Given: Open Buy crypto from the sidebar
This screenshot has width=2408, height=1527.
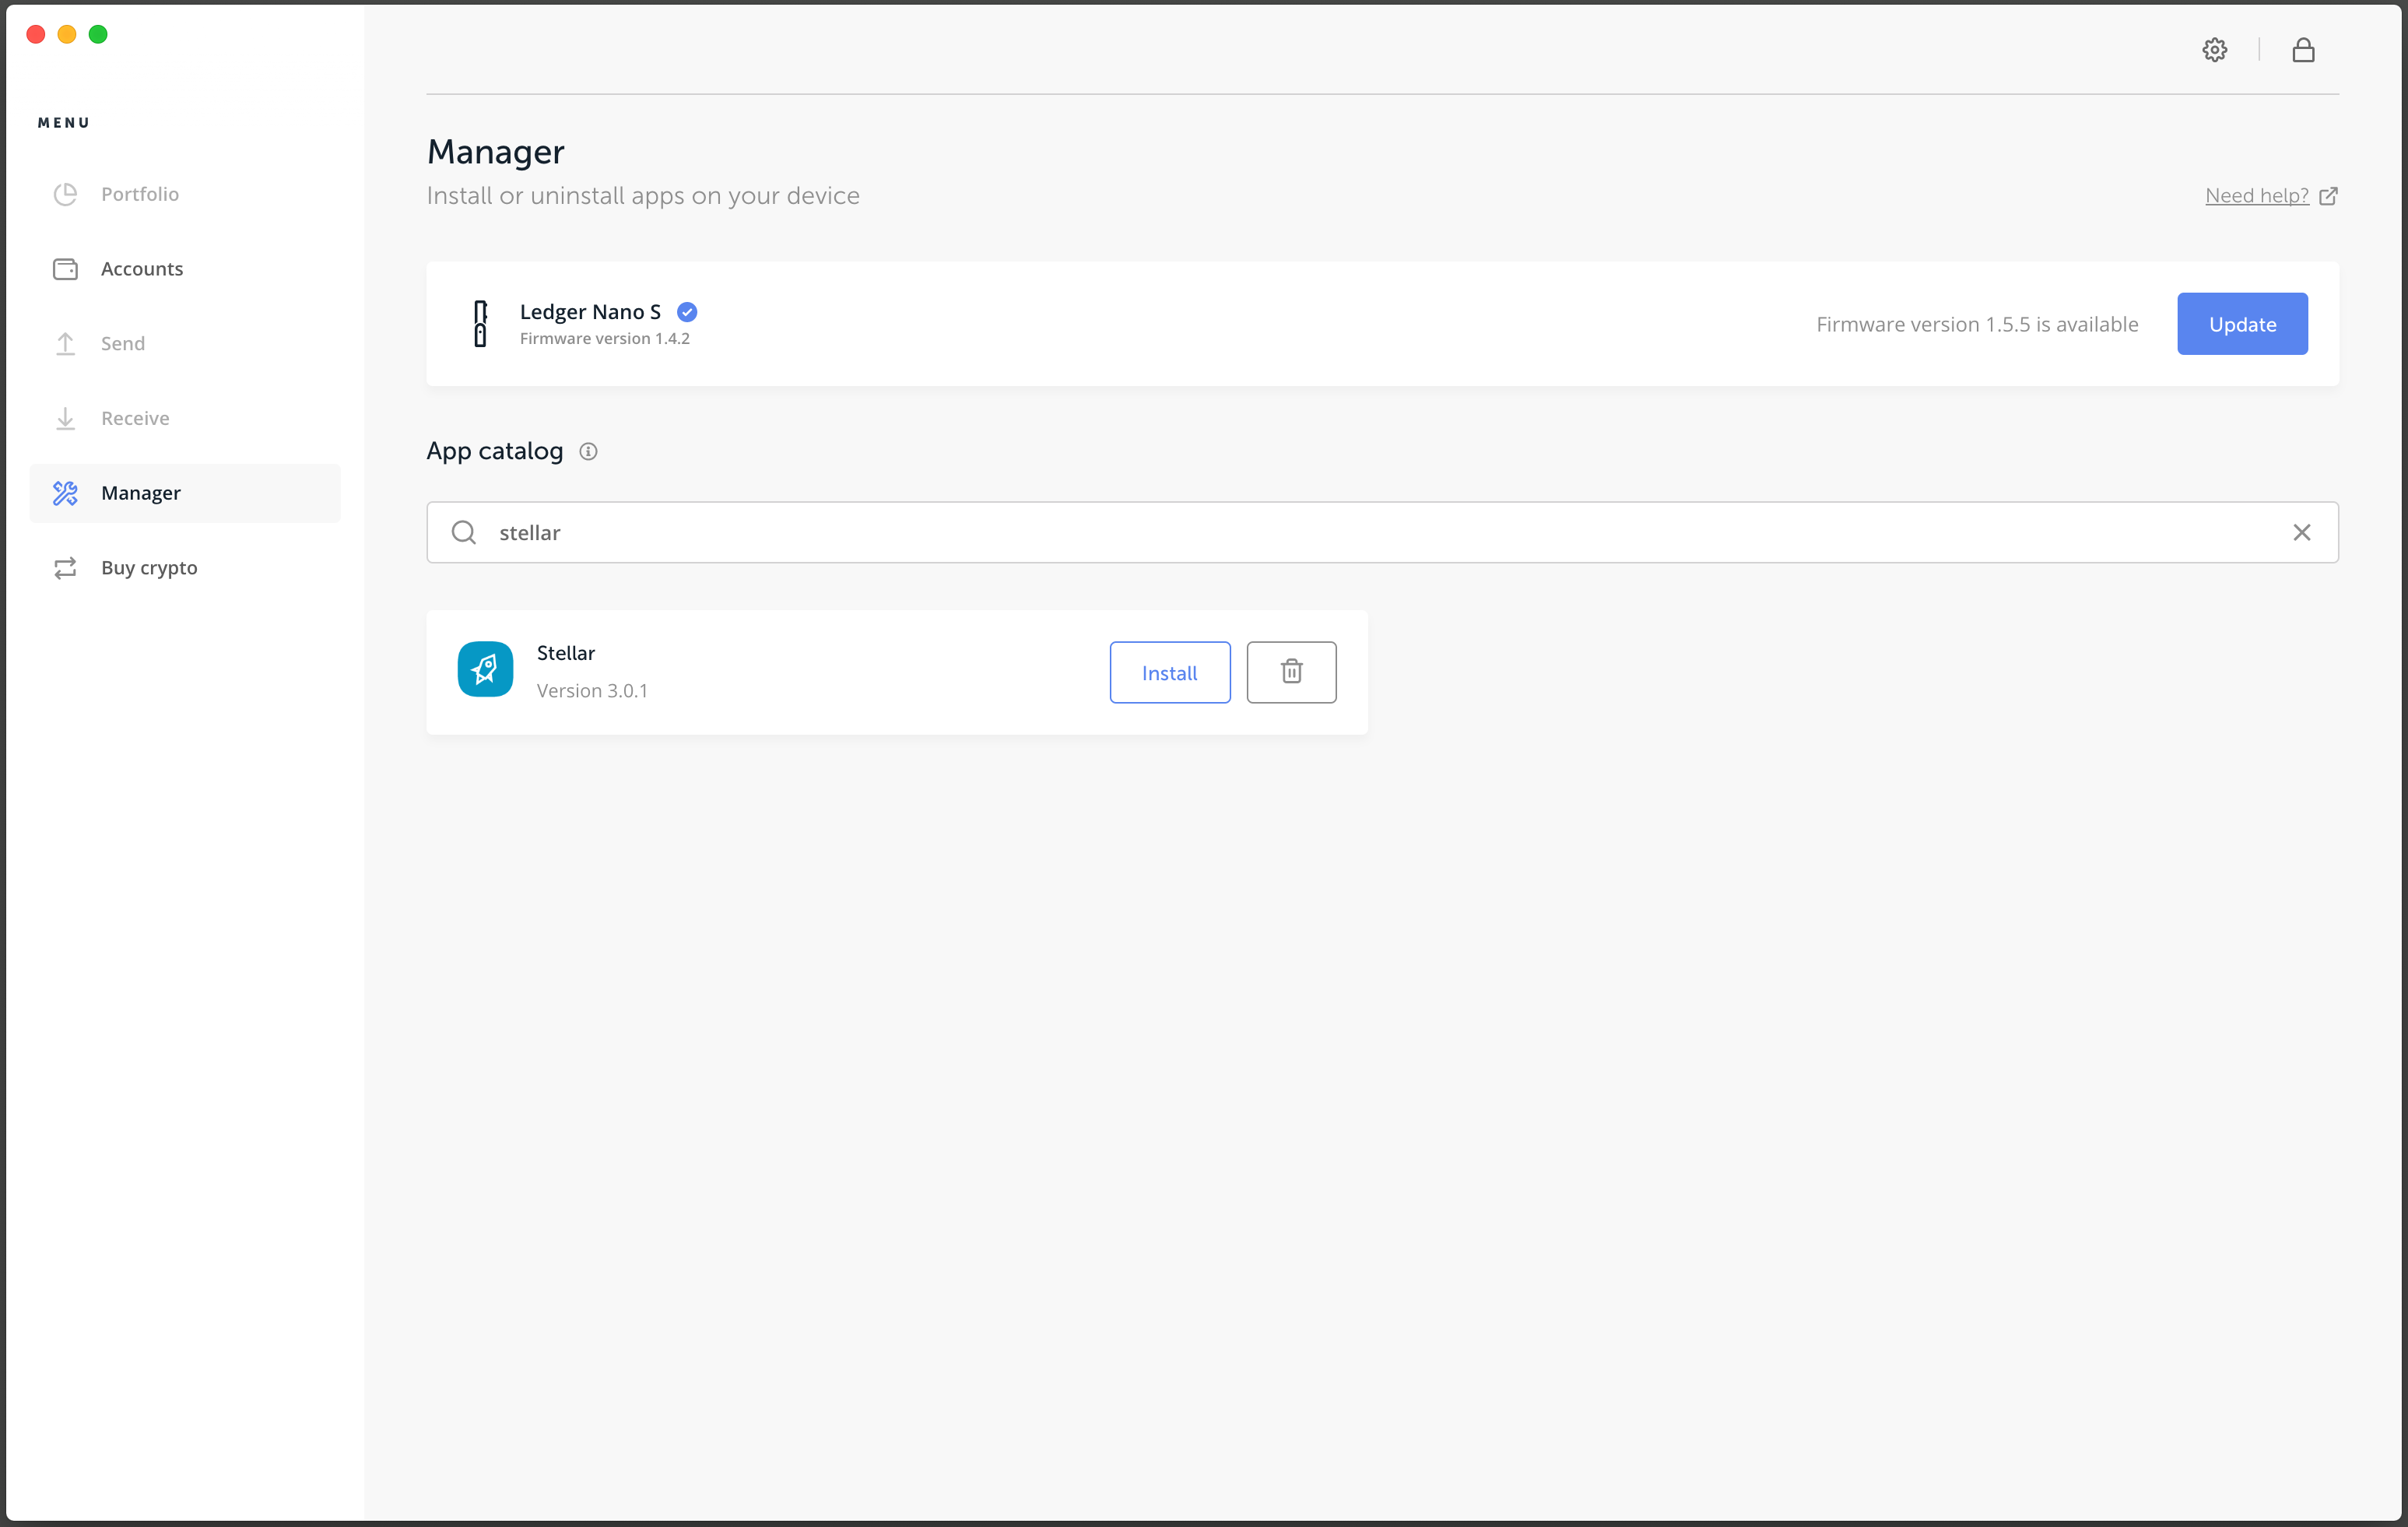Looking at the screenshot, I should point(66,567).
